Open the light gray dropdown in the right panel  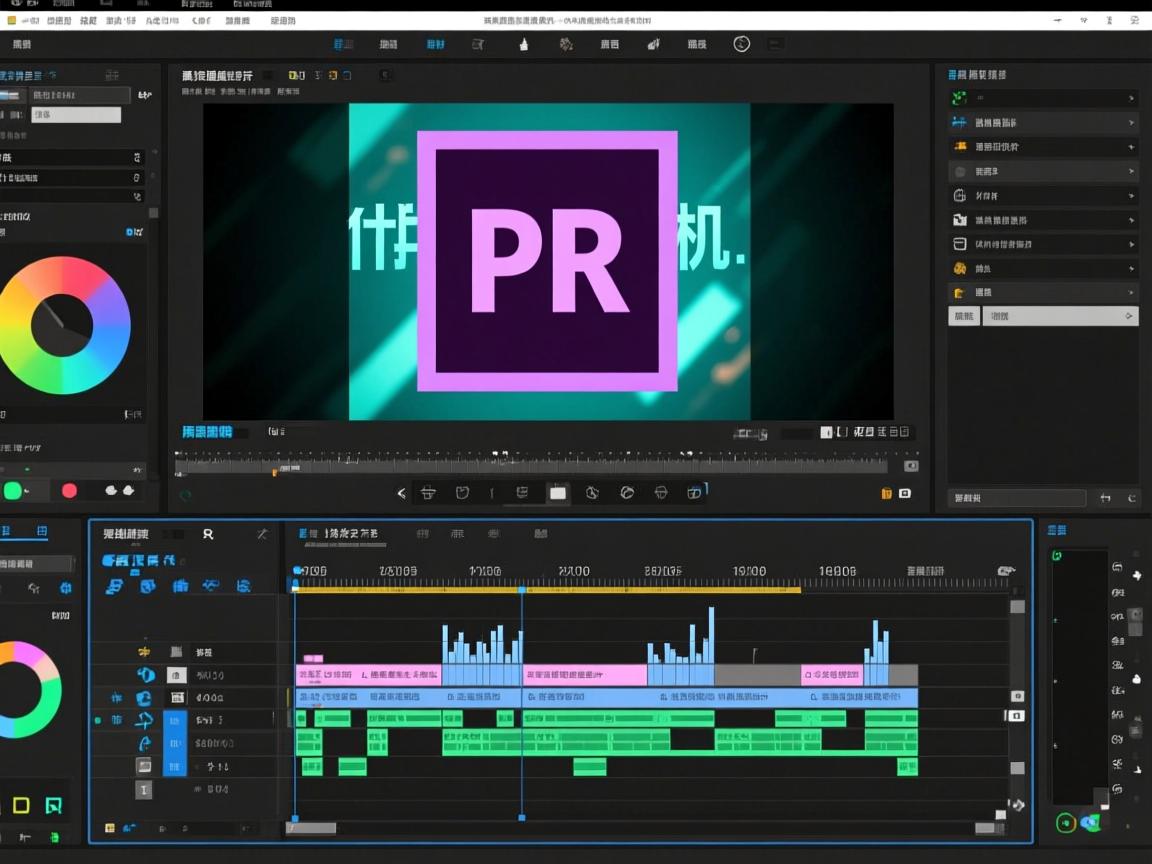(x=1060, y=316)
